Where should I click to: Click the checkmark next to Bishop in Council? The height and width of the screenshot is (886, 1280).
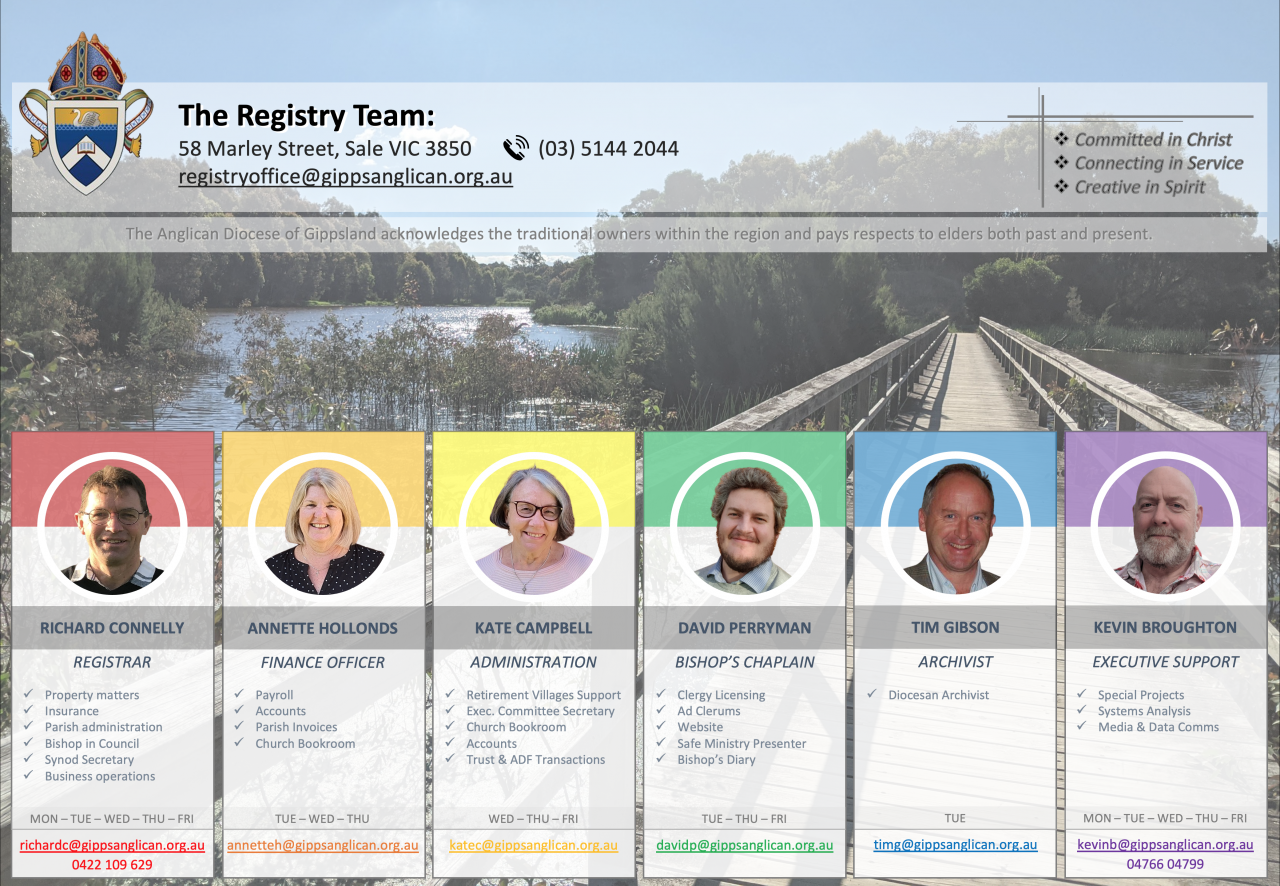pyautogui.click(x=27, y=743)
